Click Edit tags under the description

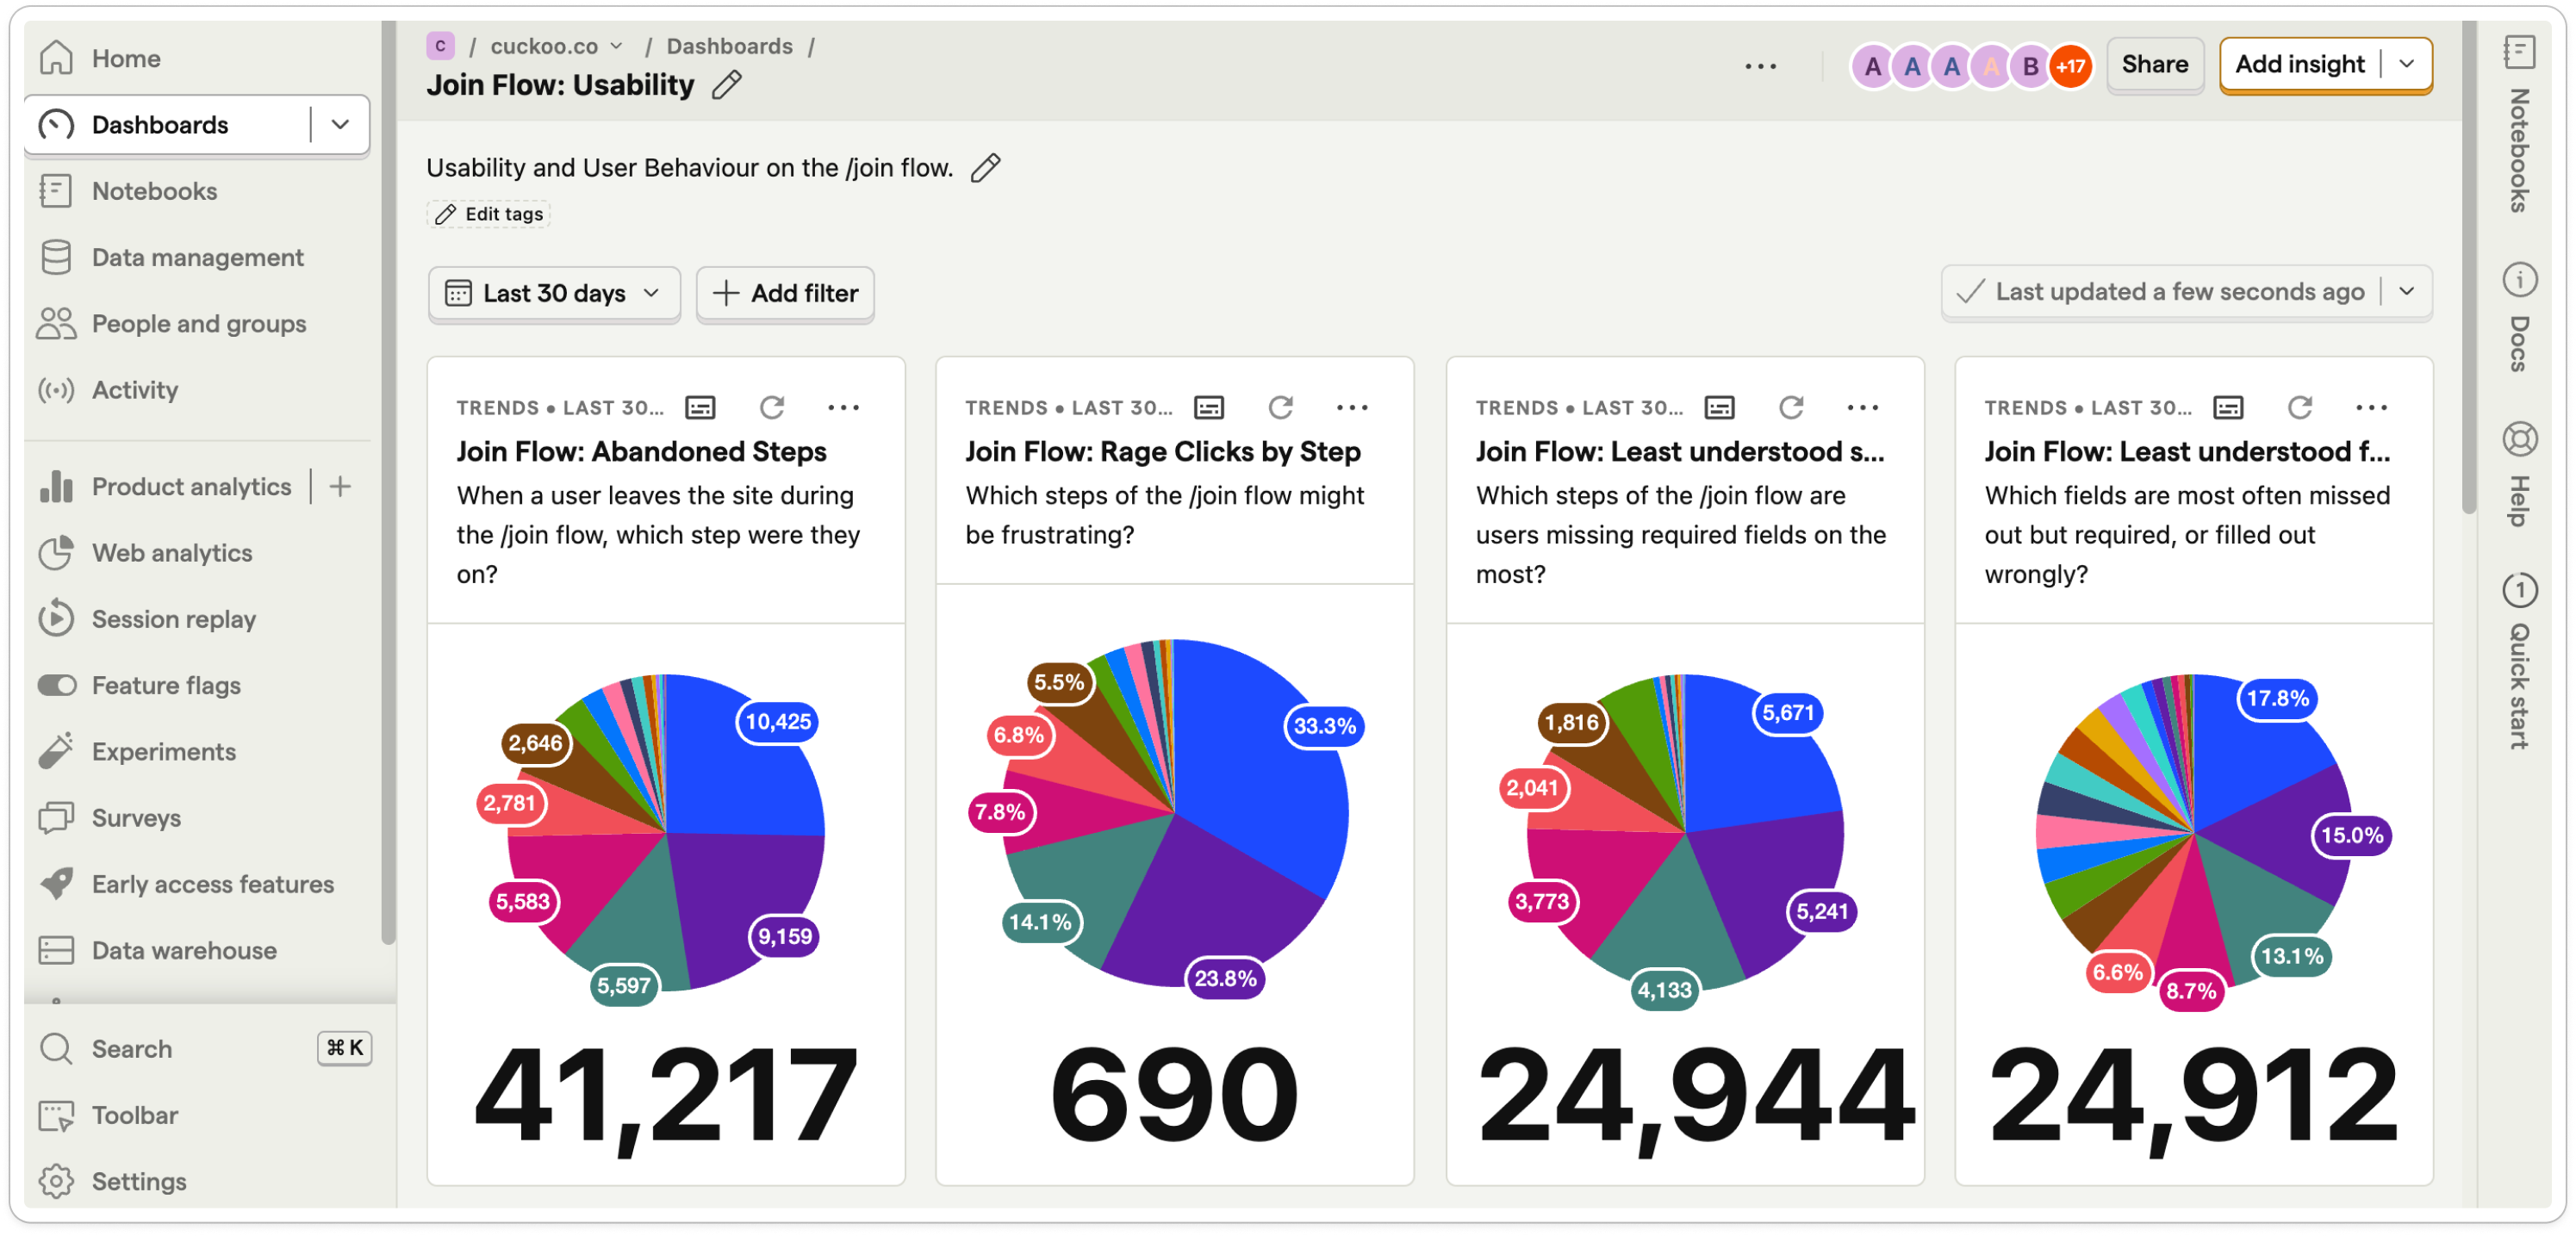[x=490, y=214]
